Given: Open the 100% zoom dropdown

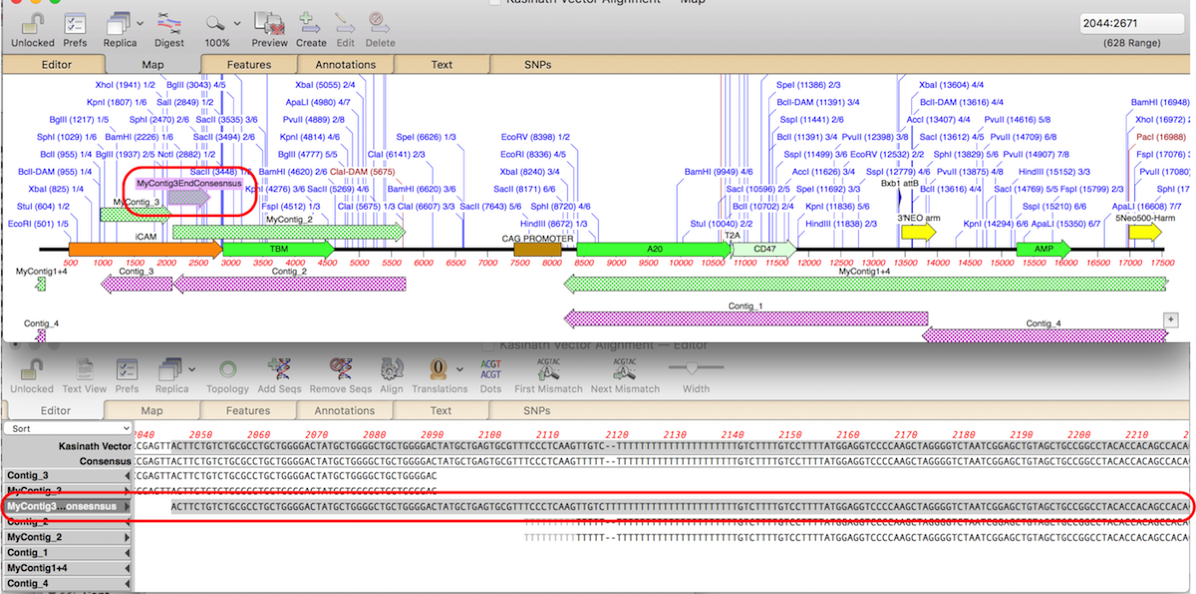Looking at the screenshot, I should tap(222, 24).
